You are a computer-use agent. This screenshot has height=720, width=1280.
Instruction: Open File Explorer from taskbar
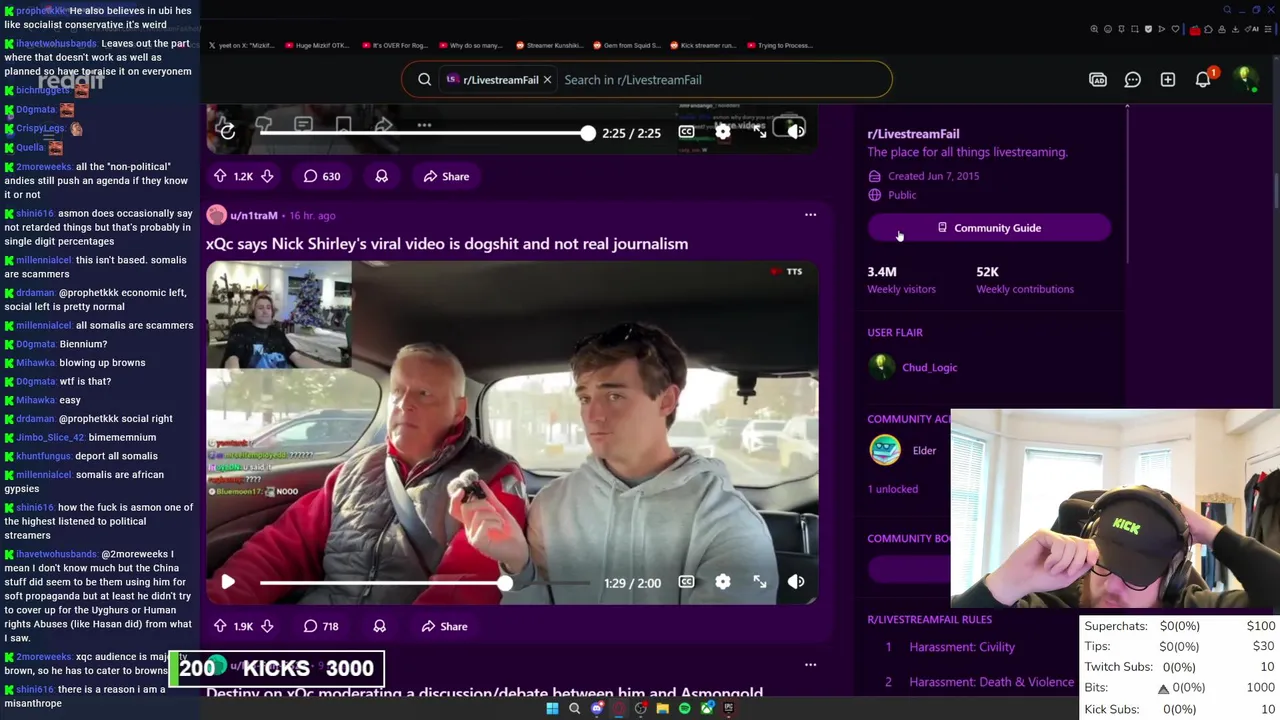point(662,708)
